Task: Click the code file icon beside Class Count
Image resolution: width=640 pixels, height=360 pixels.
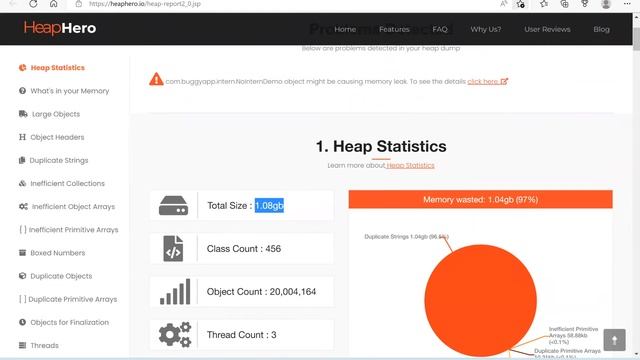Action: 173,248
